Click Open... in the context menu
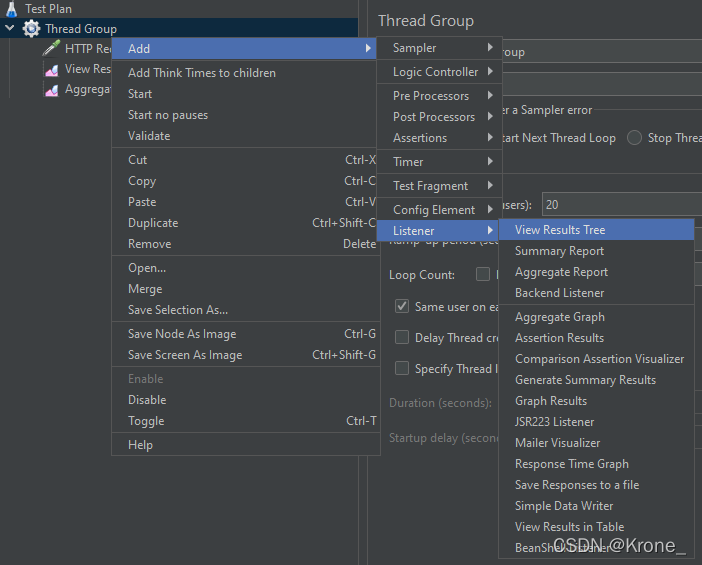 click(244, 268)
